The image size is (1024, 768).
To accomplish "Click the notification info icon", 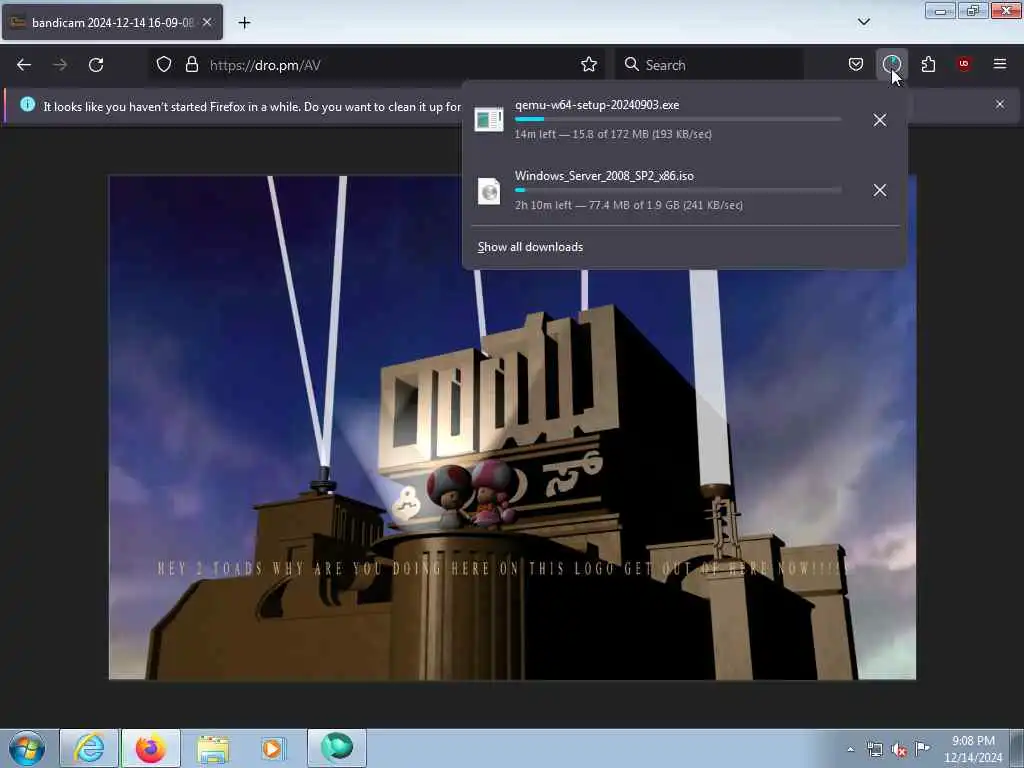I will [27, 104].
